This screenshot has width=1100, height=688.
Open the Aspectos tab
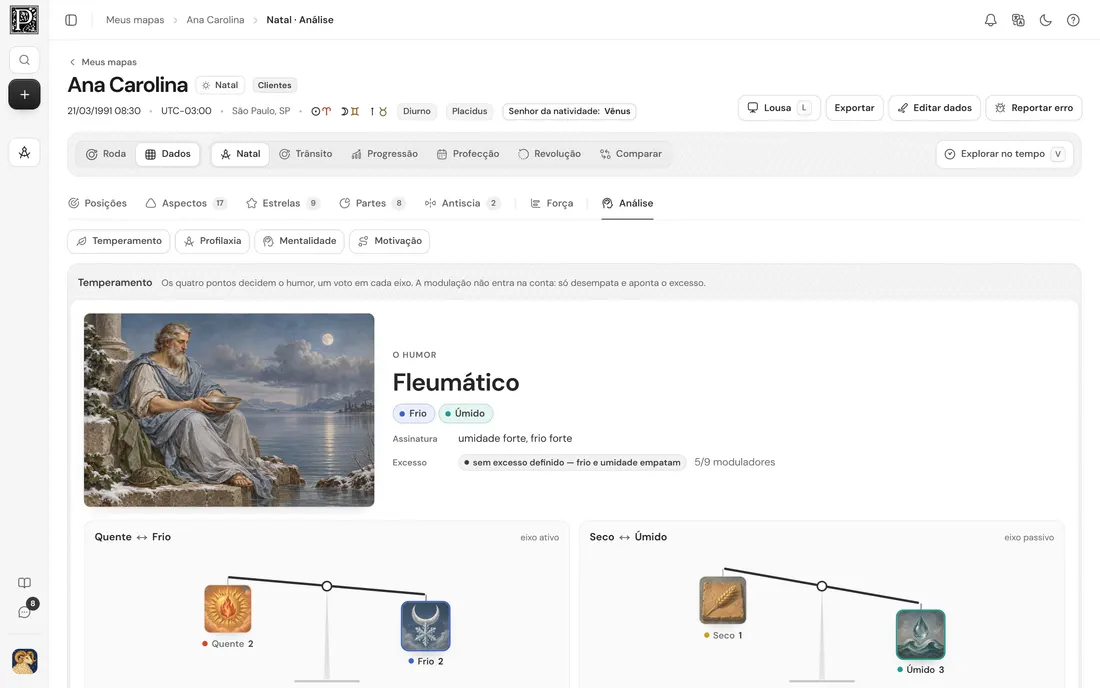pyautogui.click(x=185, y=203)
